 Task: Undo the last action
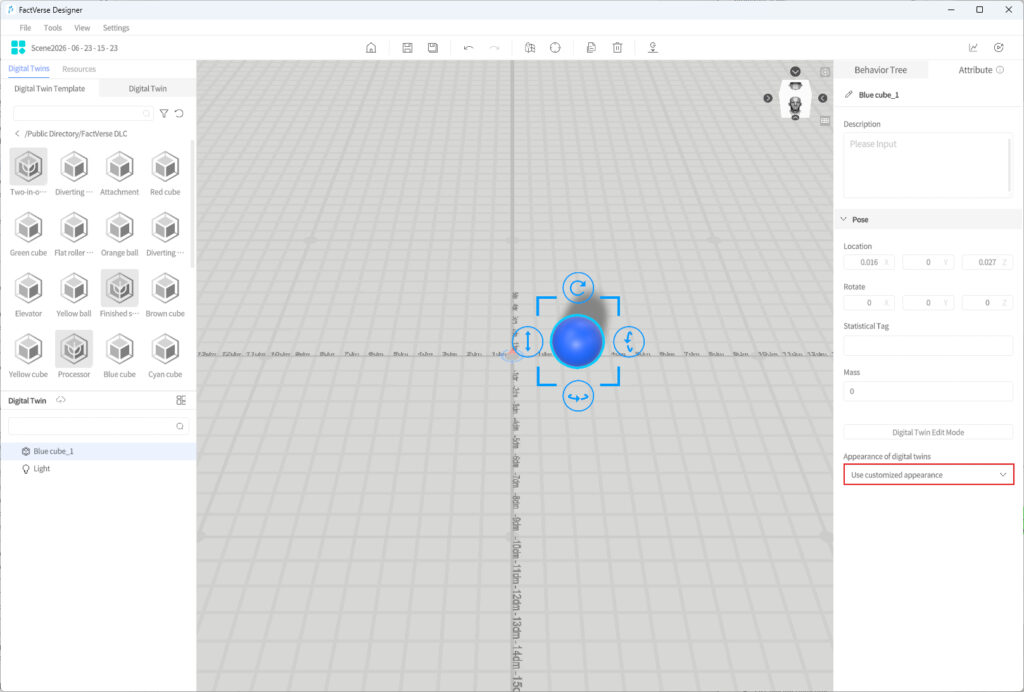(468, 48)
